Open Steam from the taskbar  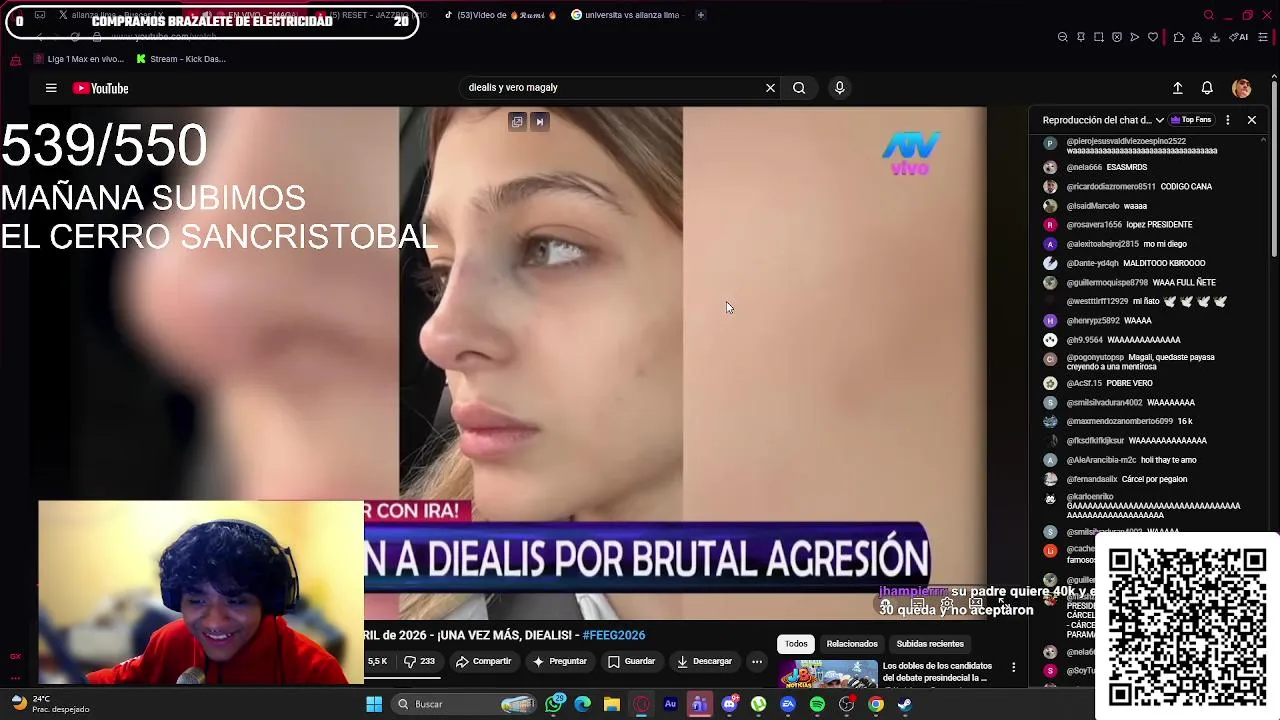tap(905, 704)
